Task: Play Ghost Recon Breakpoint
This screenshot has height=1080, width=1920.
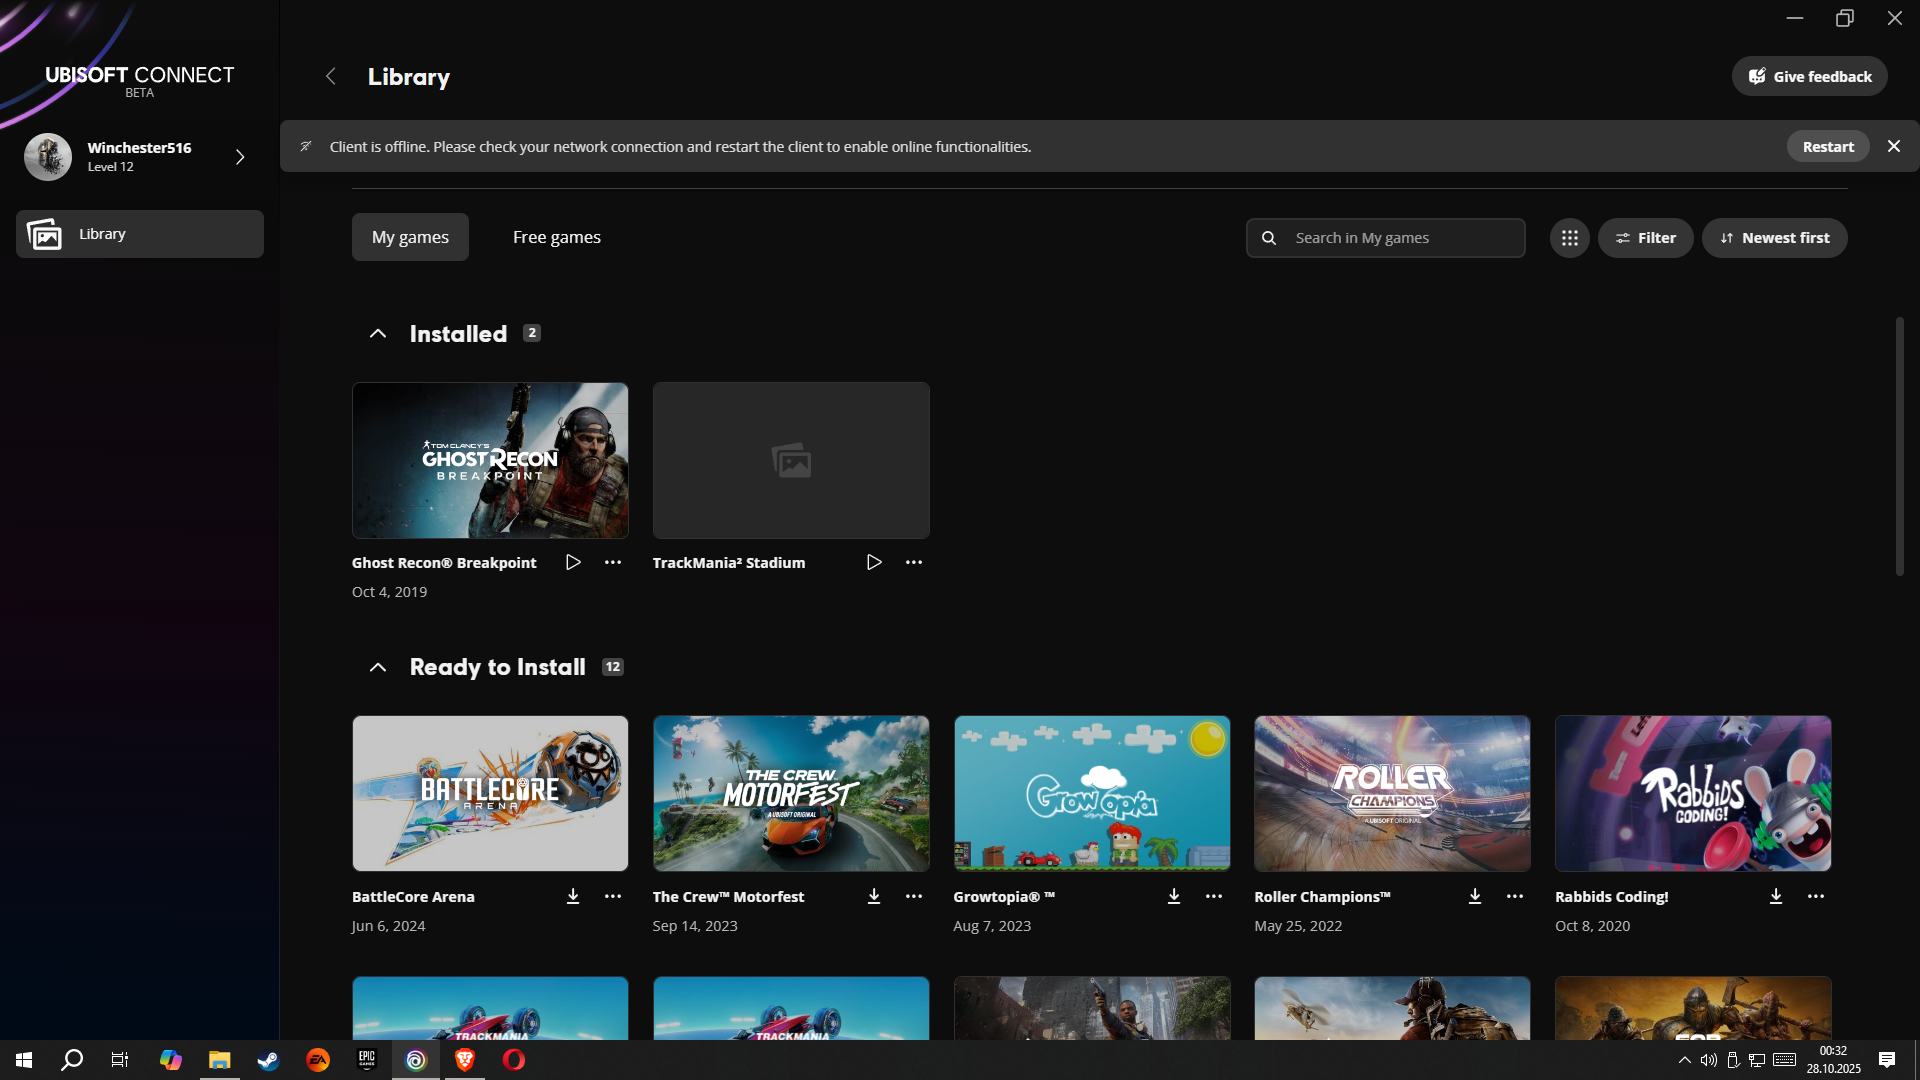Action: tap(573, 562)
